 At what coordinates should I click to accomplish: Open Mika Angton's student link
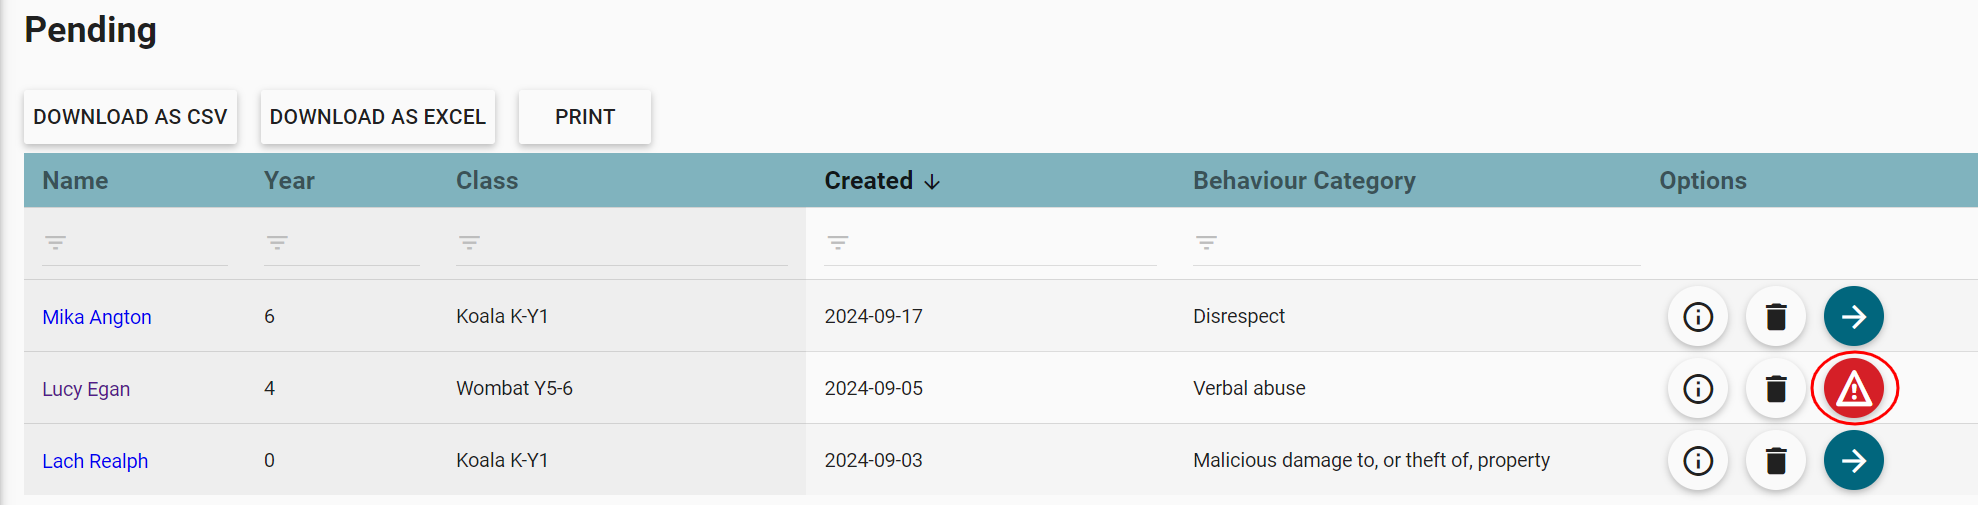(x=97, y=317)
